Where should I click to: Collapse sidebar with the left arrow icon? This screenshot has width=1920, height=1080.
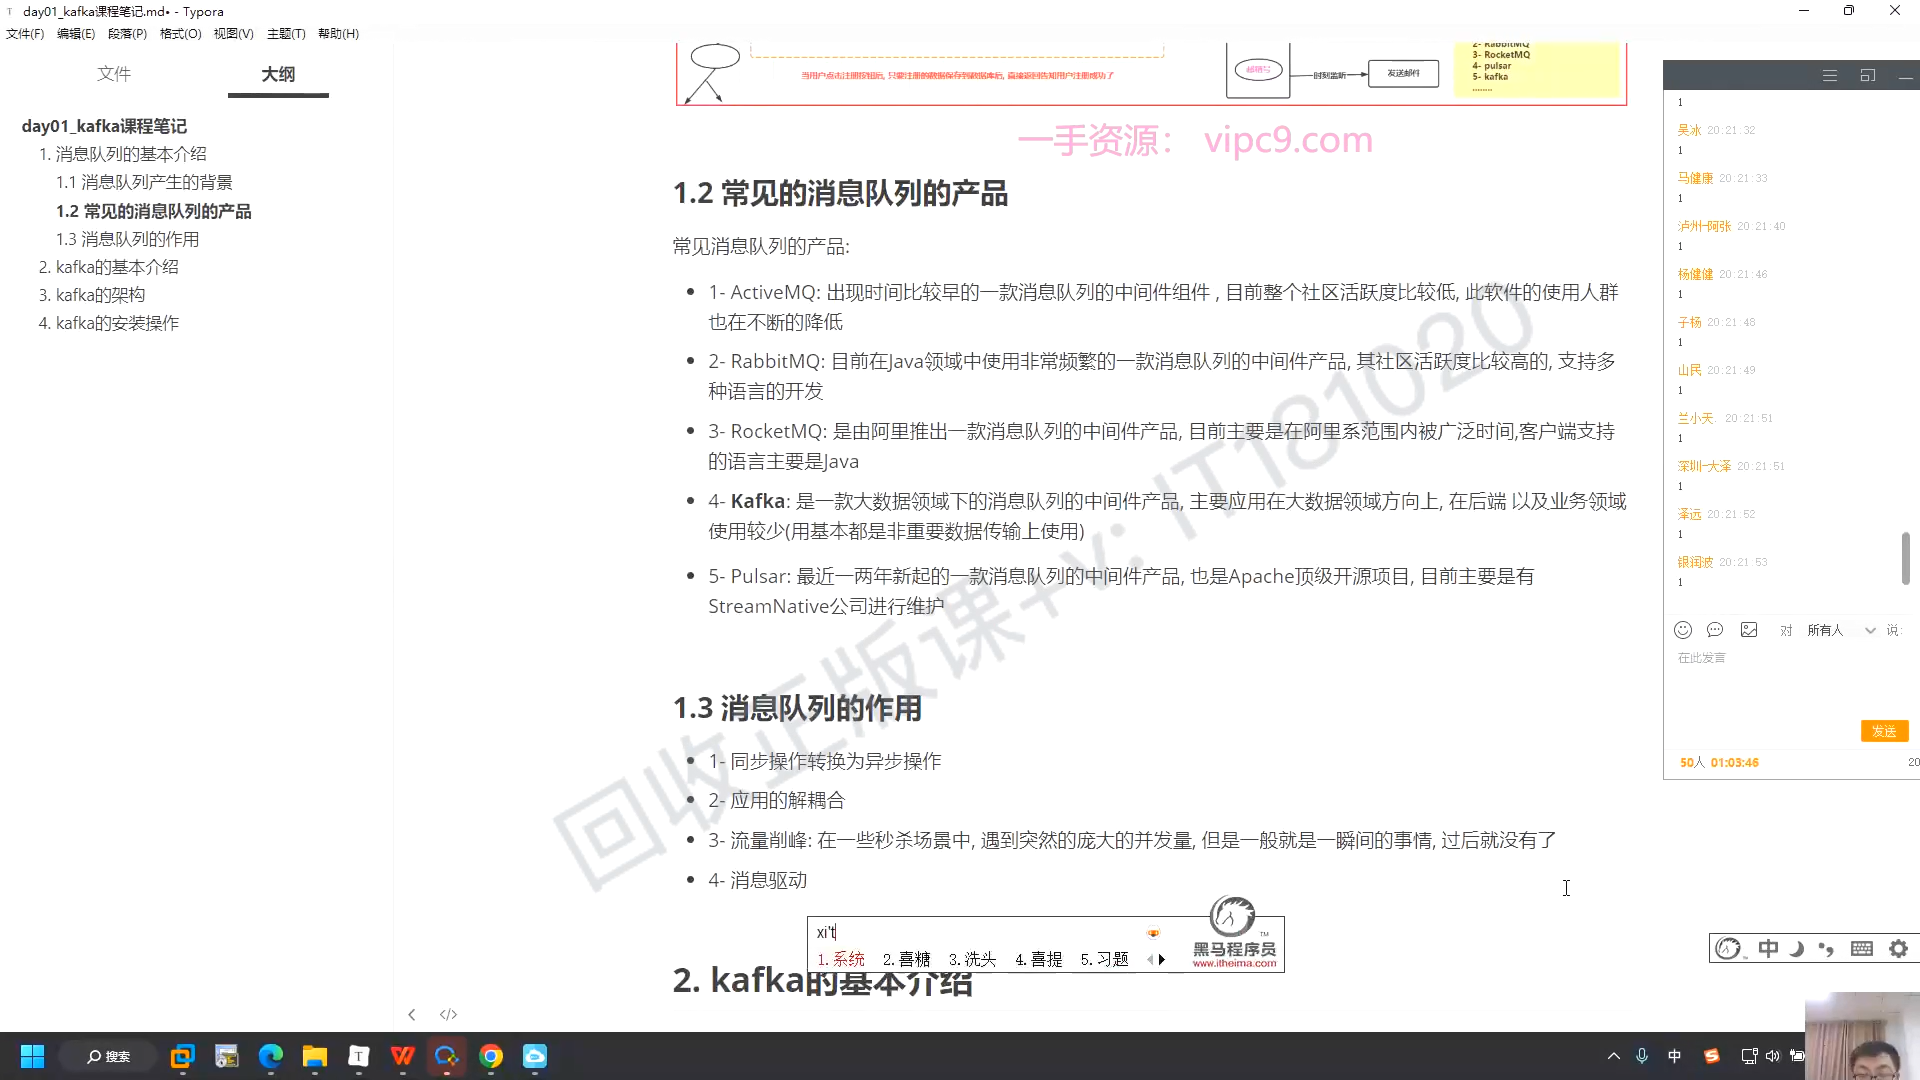(411, 1014)
